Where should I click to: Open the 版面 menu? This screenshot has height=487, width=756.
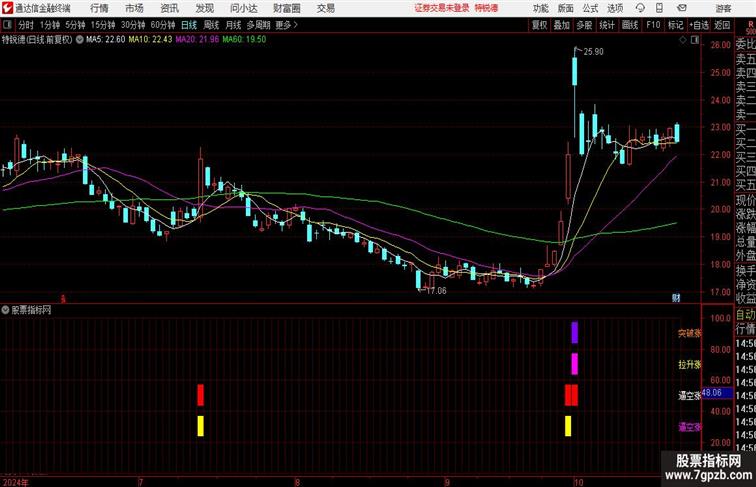coord(566,8)
